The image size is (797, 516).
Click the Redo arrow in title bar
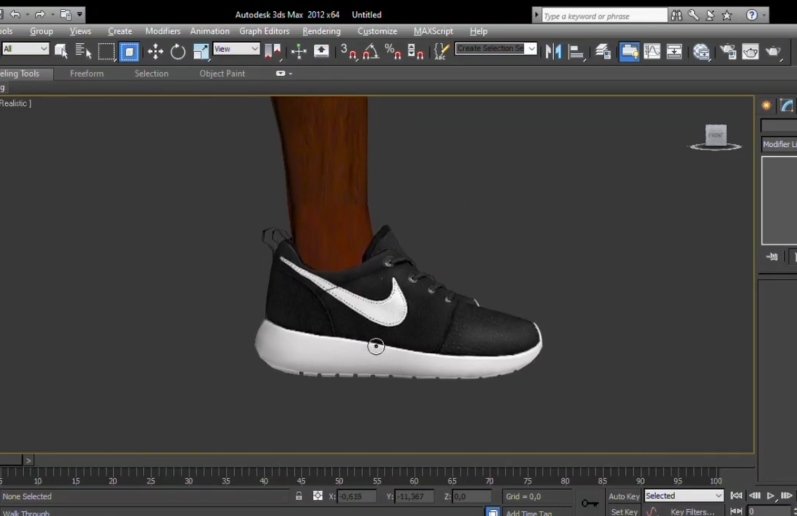(40, 14)
